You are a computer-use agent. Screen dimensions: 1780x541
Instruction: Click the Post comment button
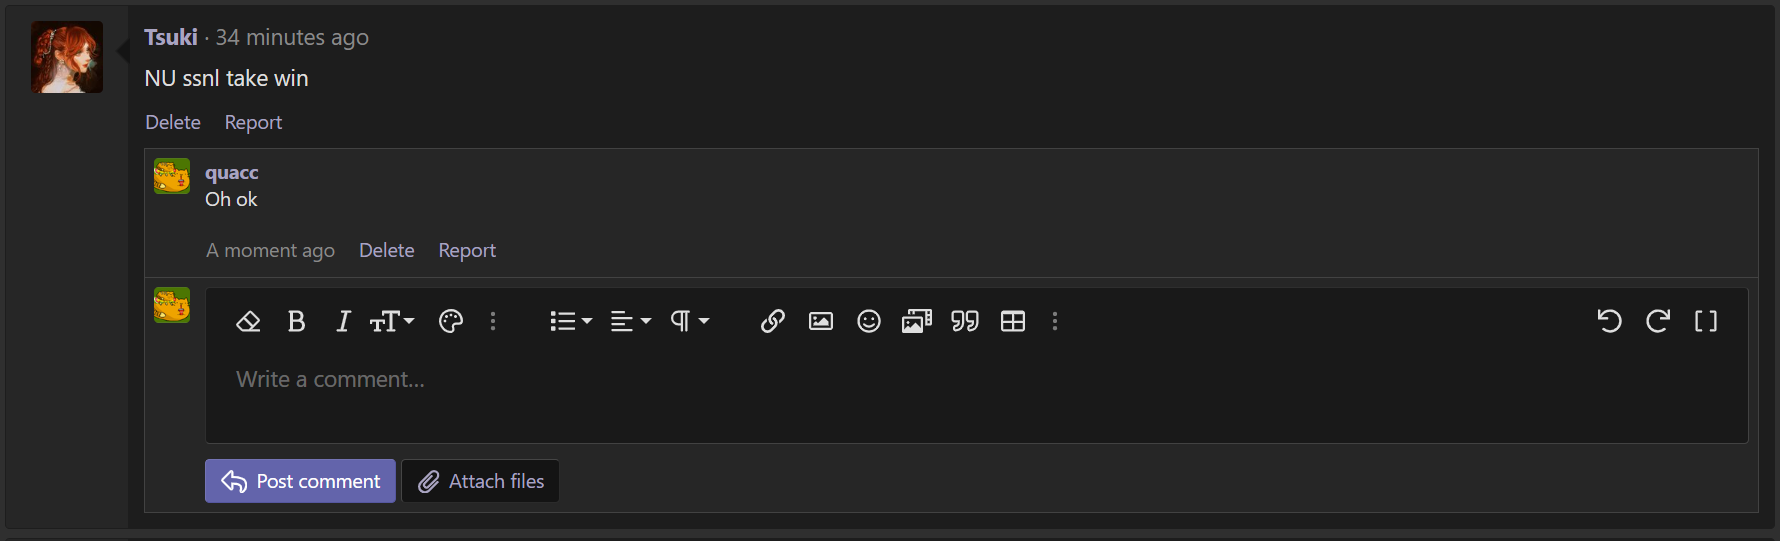click(x=300, y=481)
